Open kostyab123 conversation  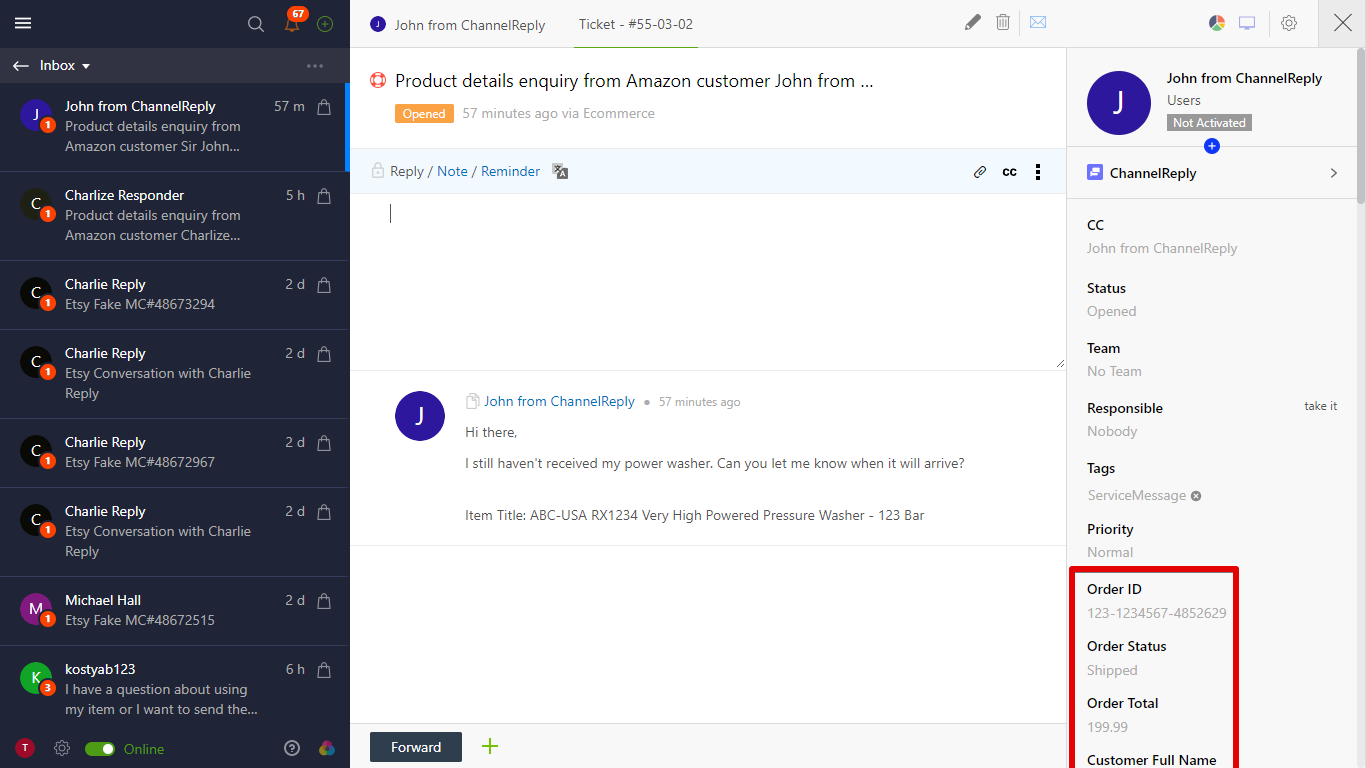(174, 690)
